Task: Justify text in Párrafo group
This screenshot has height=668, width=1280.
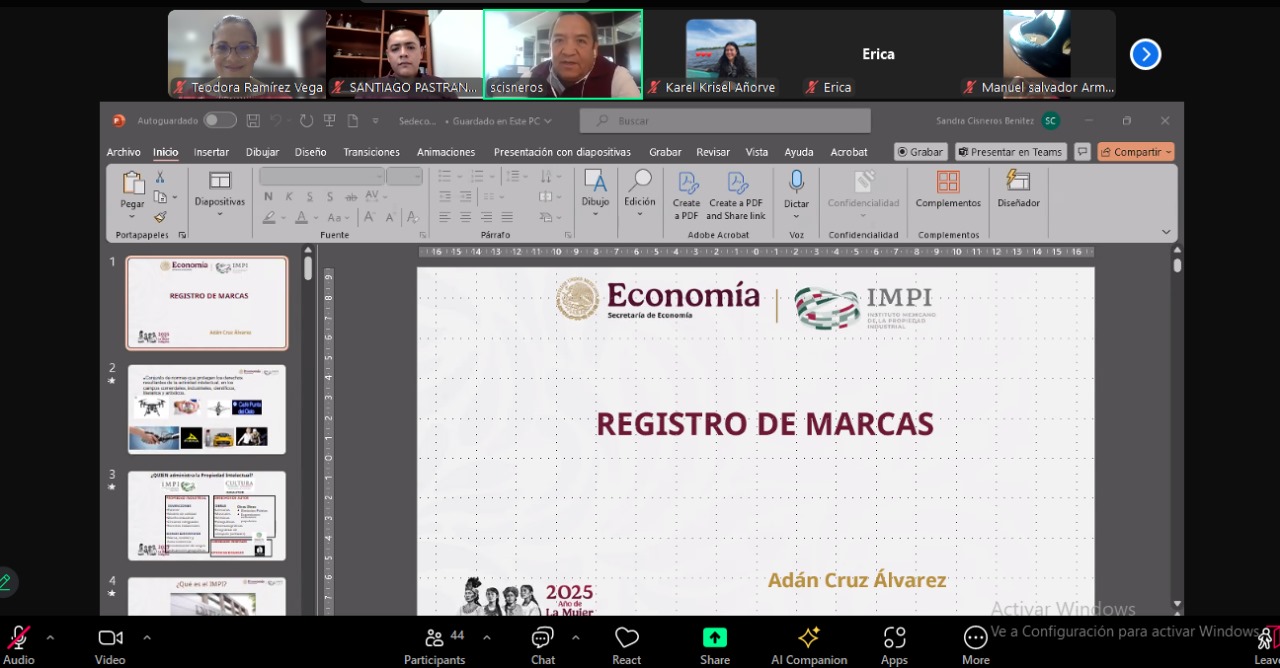Action: click(x=508, y=217)
